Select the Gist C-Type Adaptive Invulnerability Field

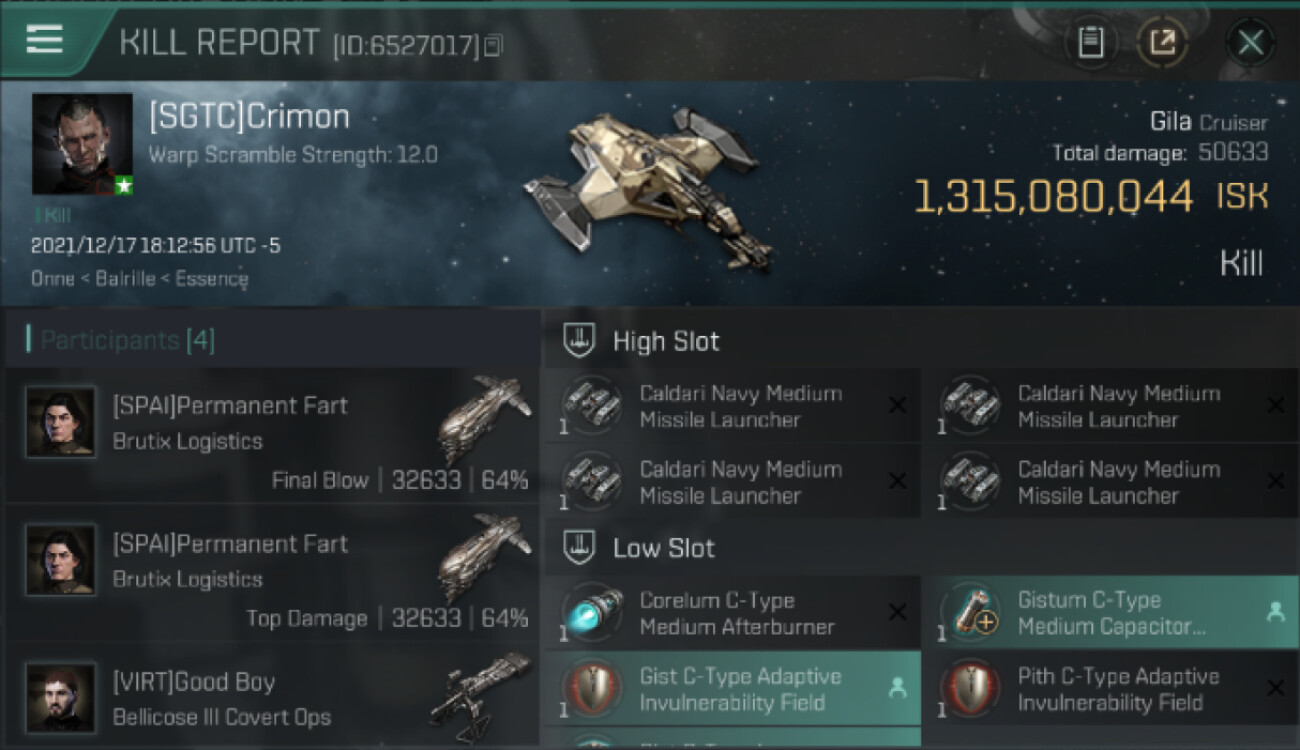pos(731,689)
